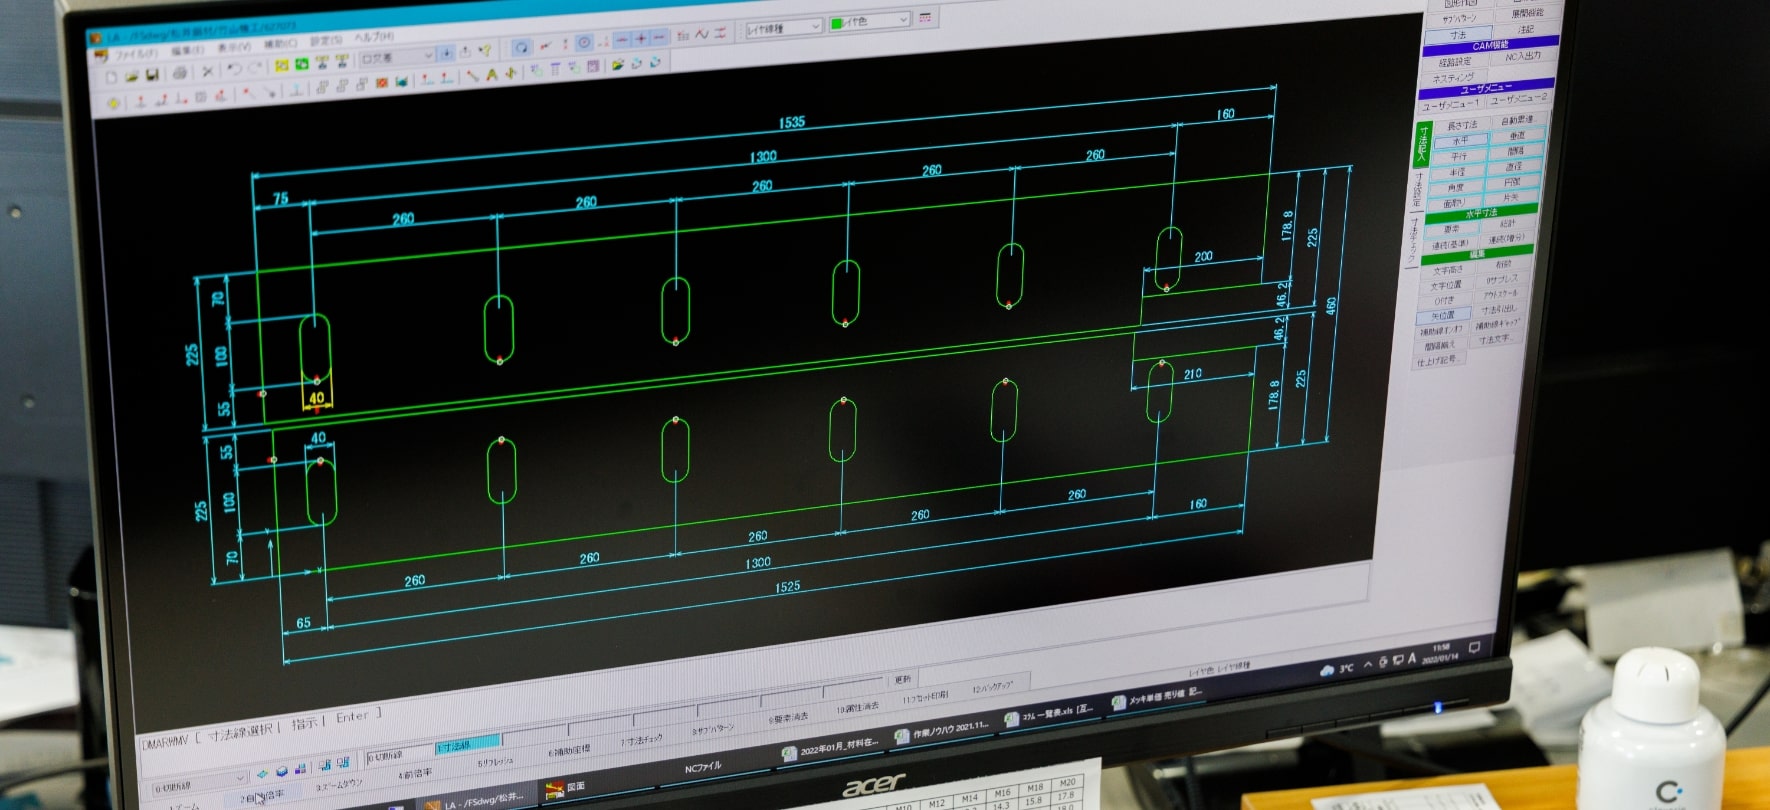Click the yellow fit-view icon after redo
The height and width of the screenshot is (810, 1770).
[281, 65]
